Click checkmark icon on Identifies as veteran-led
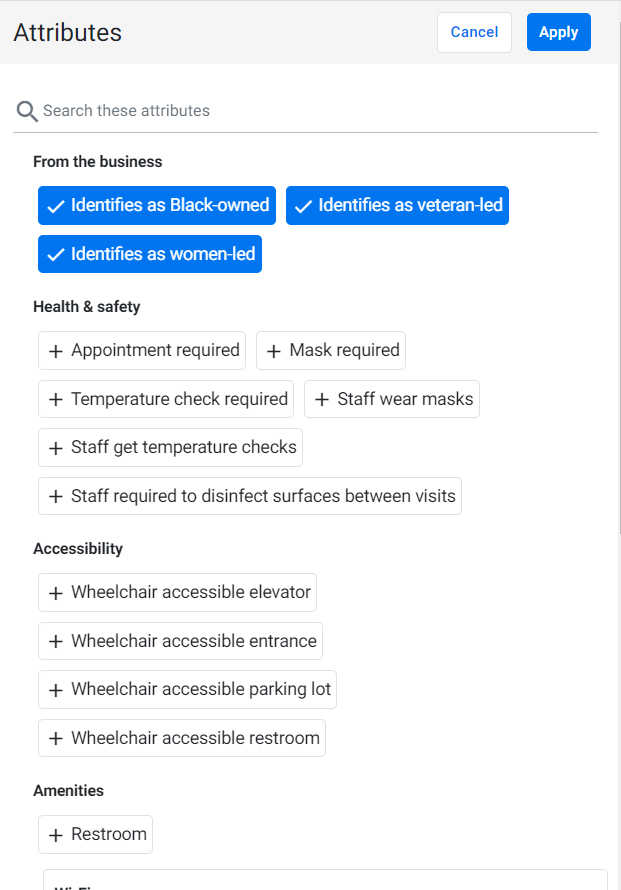The image size is (621, 890). point(303,206)
